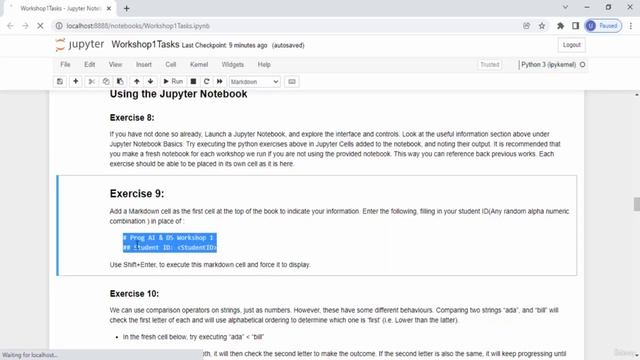Click the Exercise 8 heading

(x=132, y=118)
